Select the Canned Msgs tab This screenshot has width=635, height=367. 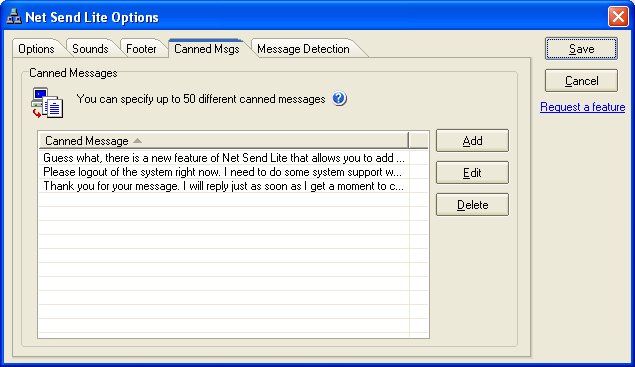click(207, 49)
